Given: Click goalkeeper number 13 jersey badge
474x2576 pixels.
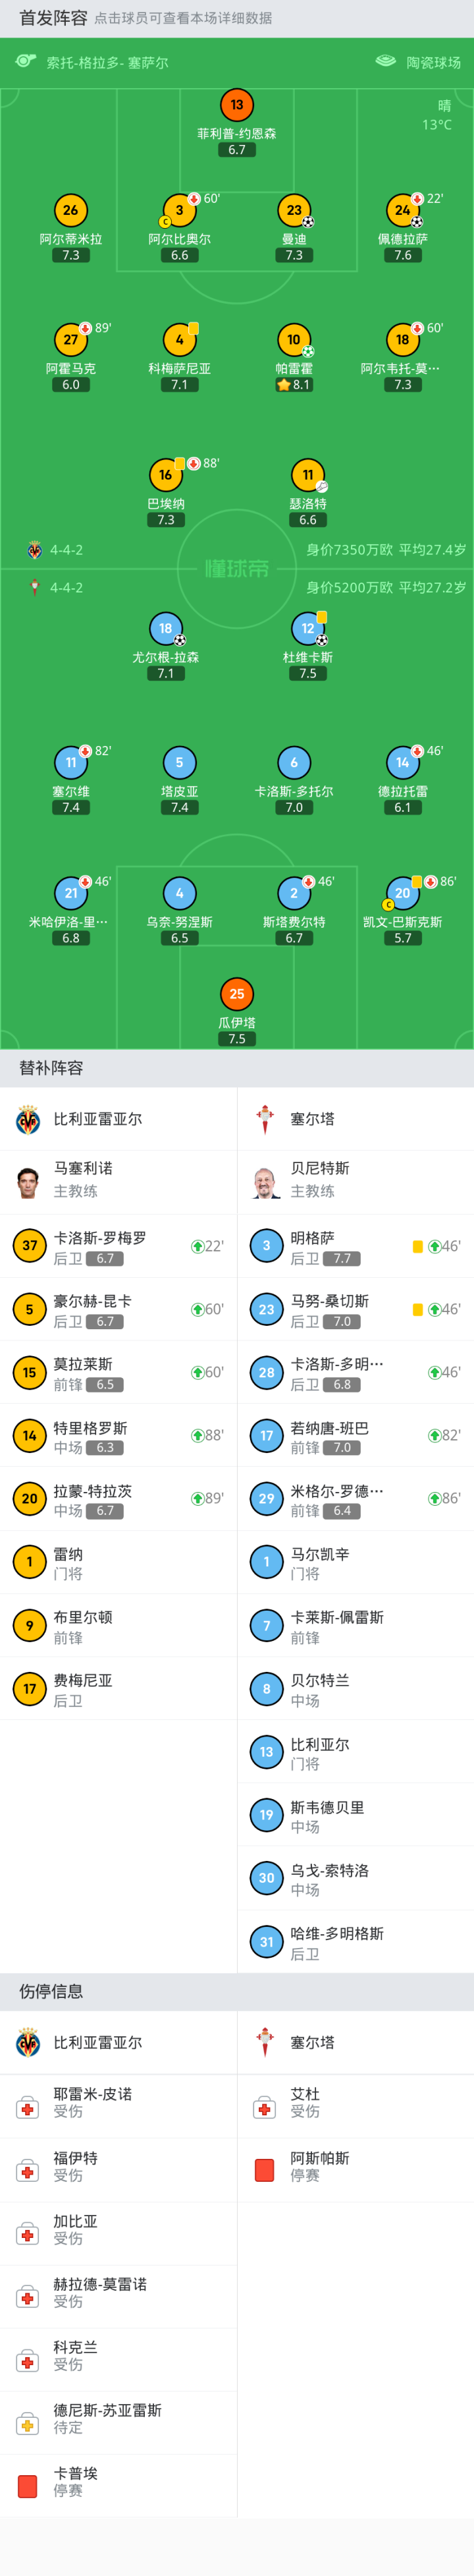Looking at the screenshot, I should pyautogui.click(x=237, y=105).
